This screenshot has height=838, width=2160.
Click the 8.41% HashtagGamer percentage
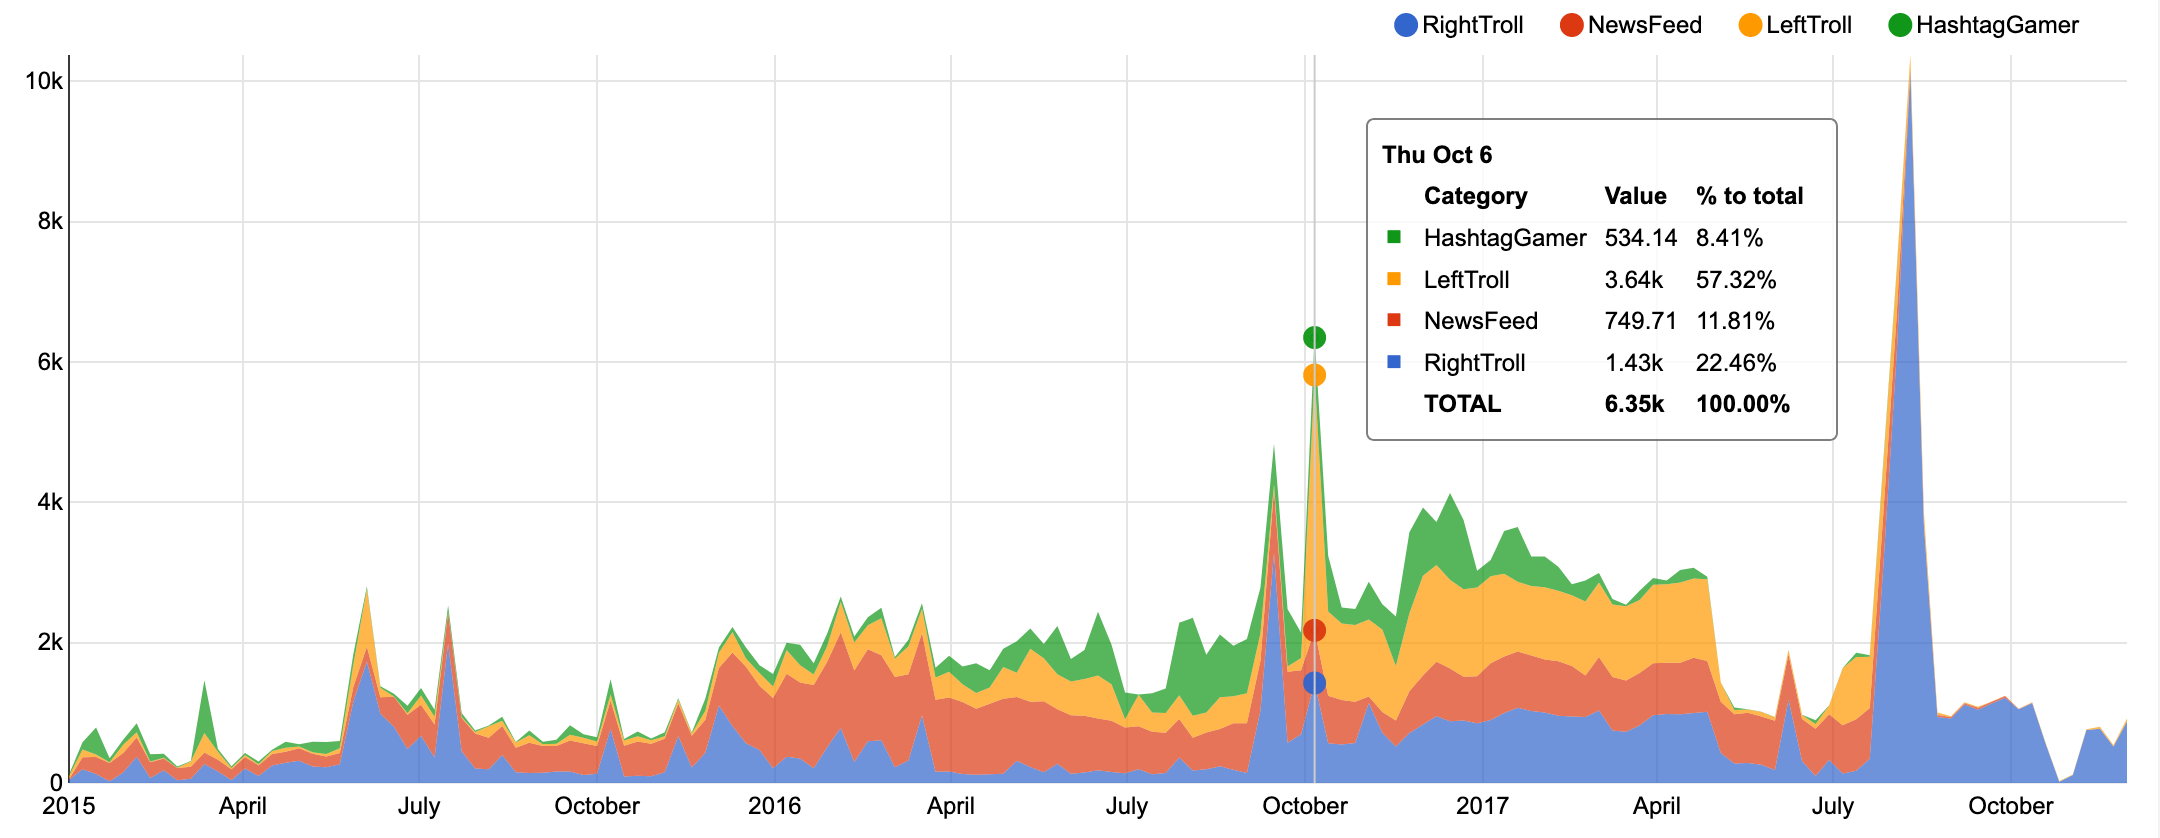1730,238
